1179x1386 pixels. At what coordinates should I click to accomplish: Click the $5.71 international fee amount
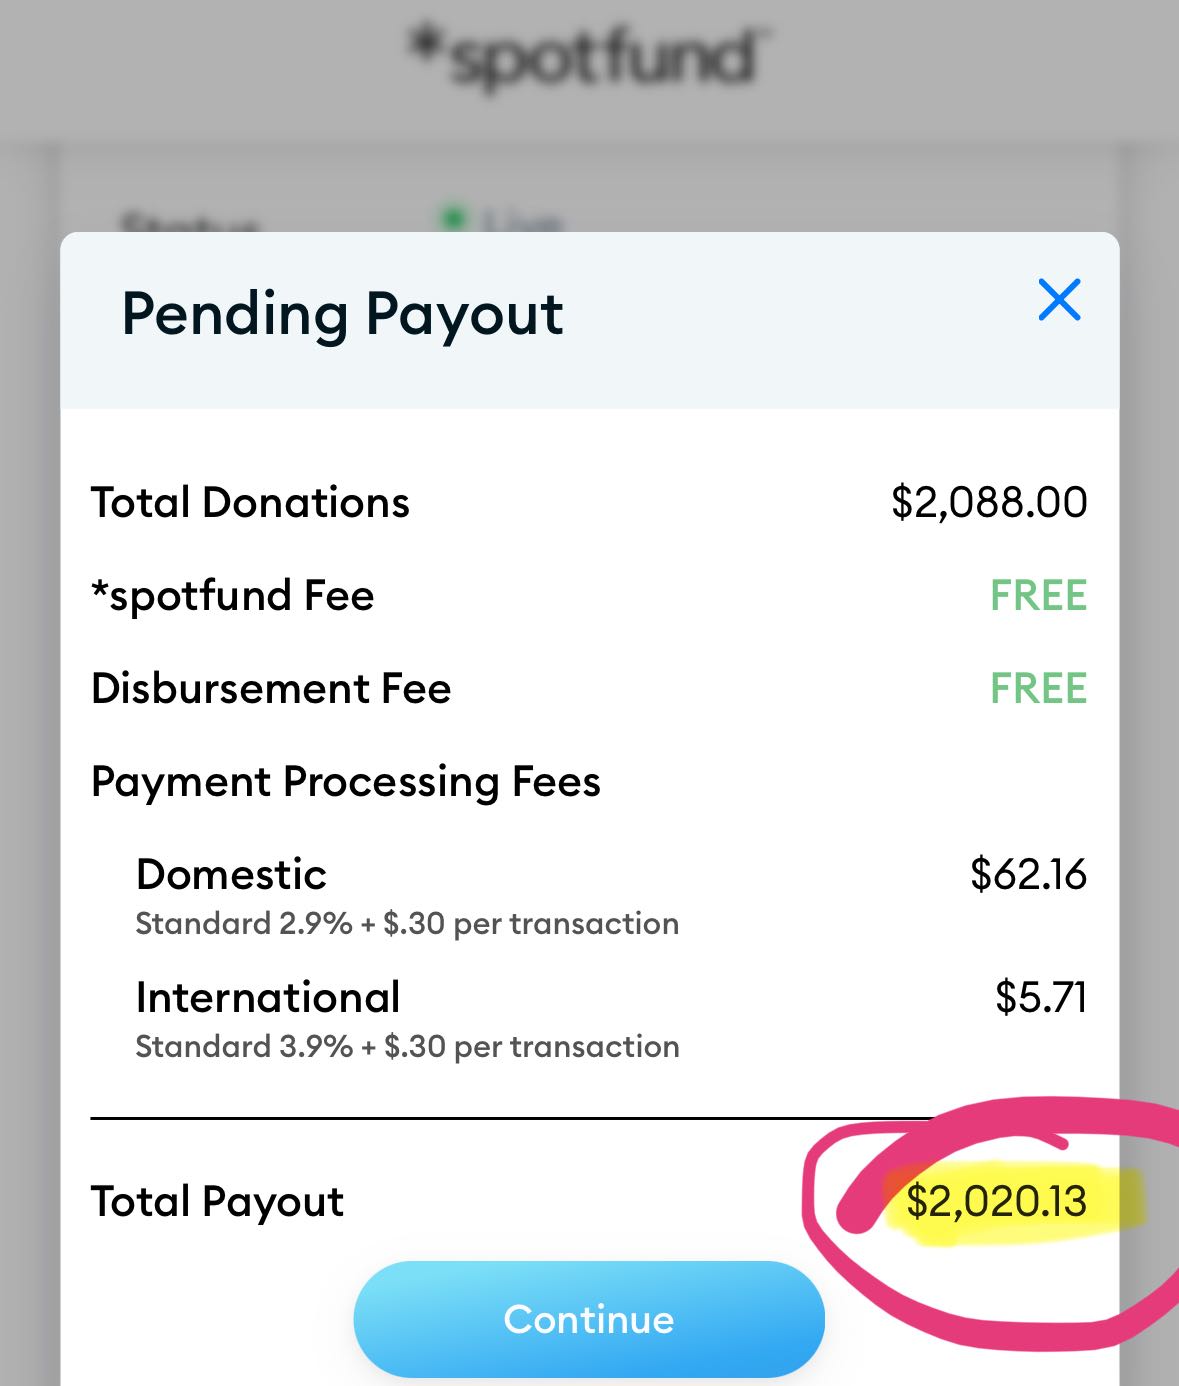pos(1040,998)
